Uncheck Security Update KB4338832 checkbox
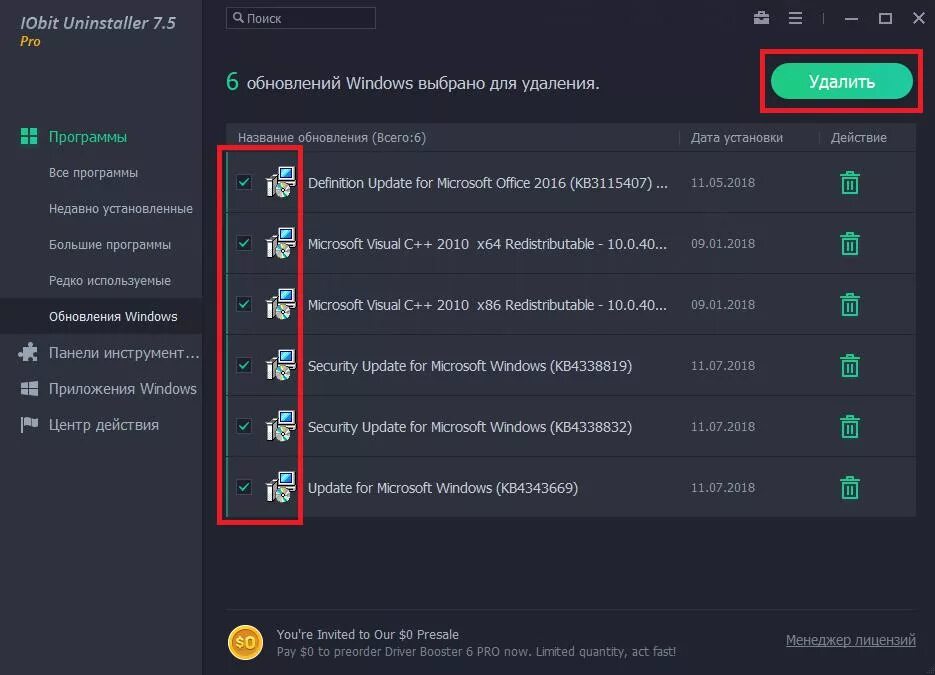Image resolution: width=935 pixels, height=675 pixels. [244, 426]
